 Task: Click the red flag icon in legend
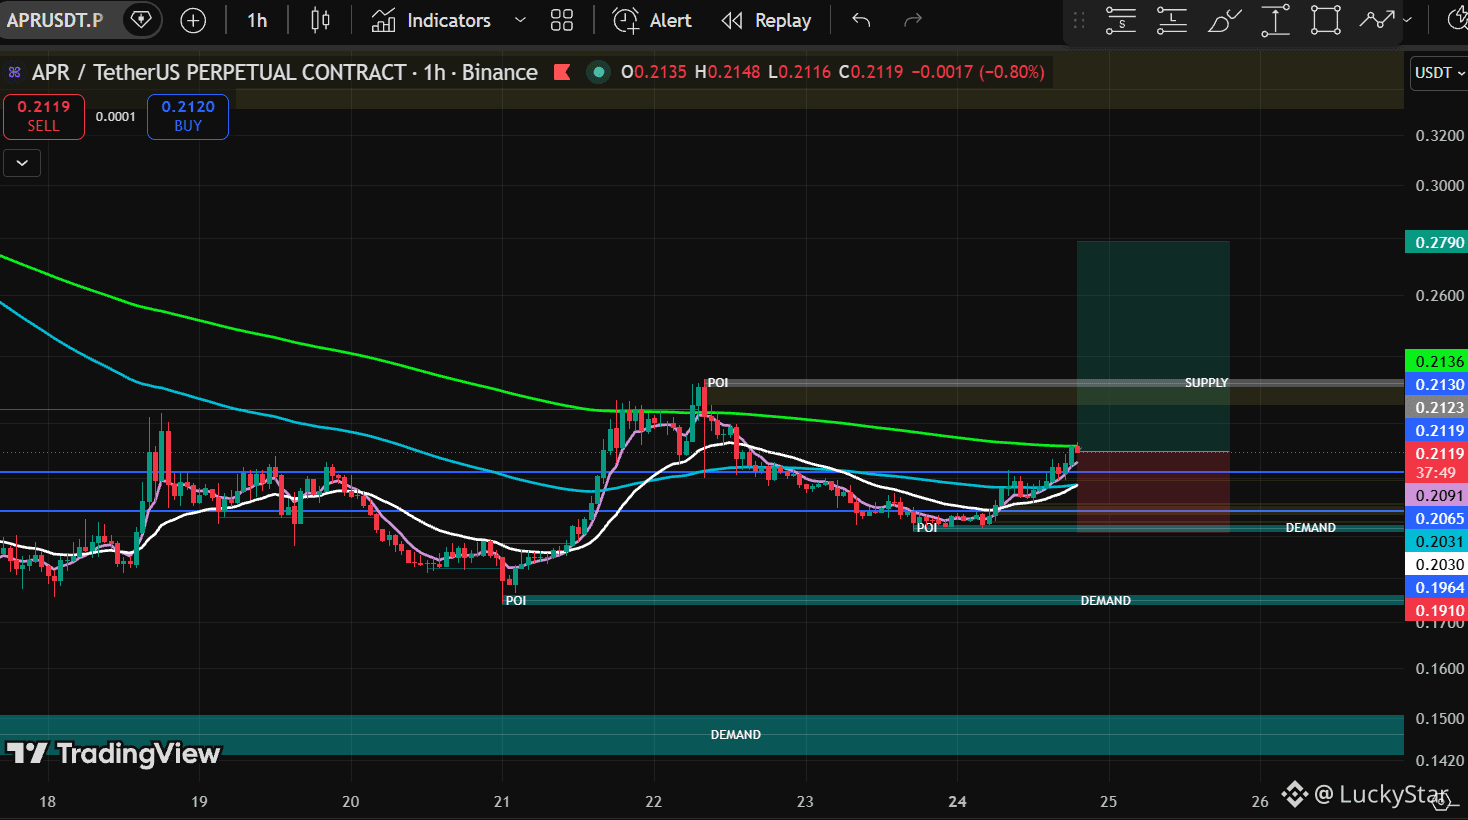(x=562, y=72)
